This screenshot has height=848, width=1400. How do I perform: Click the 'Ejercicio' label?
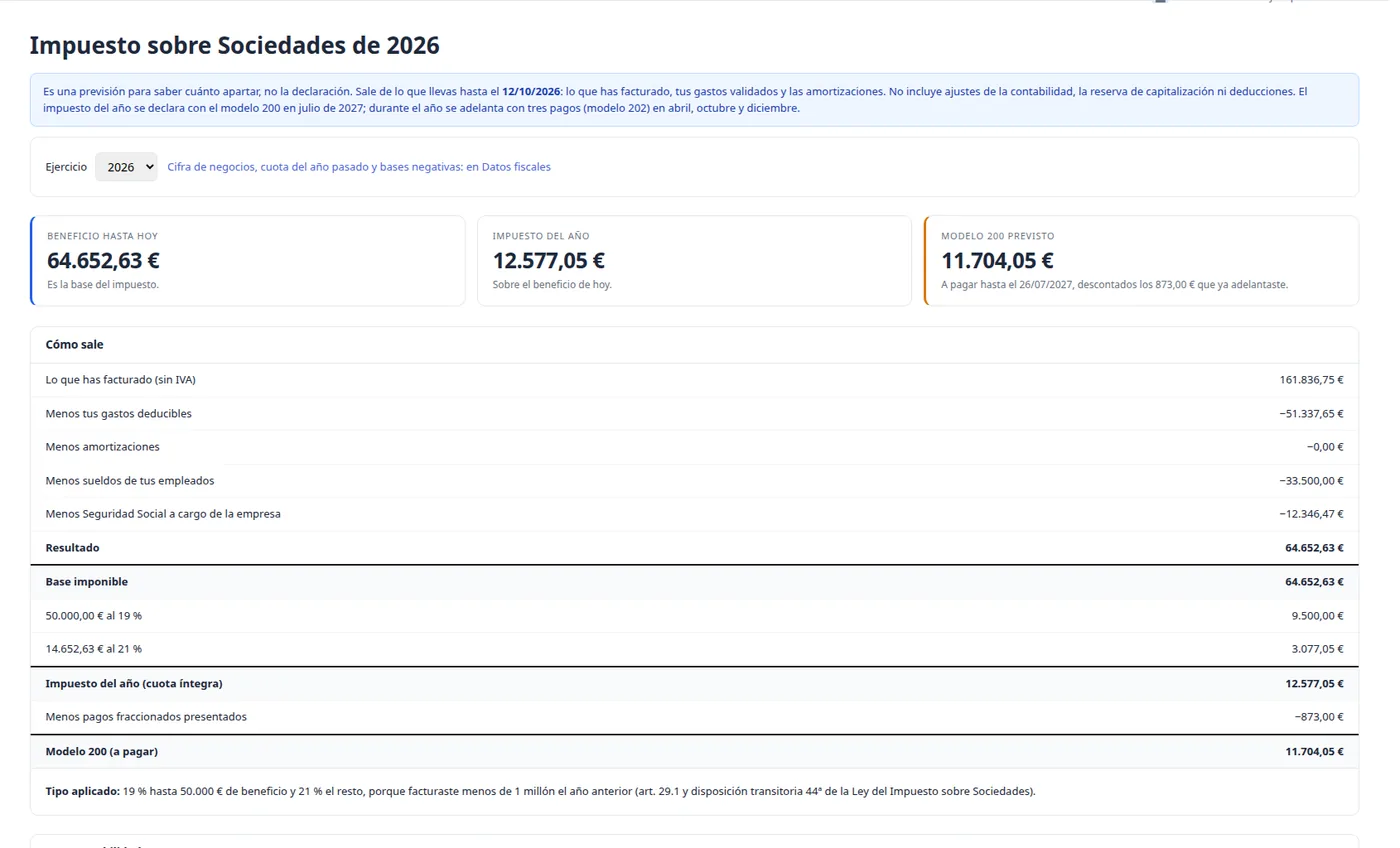point(66,167)
